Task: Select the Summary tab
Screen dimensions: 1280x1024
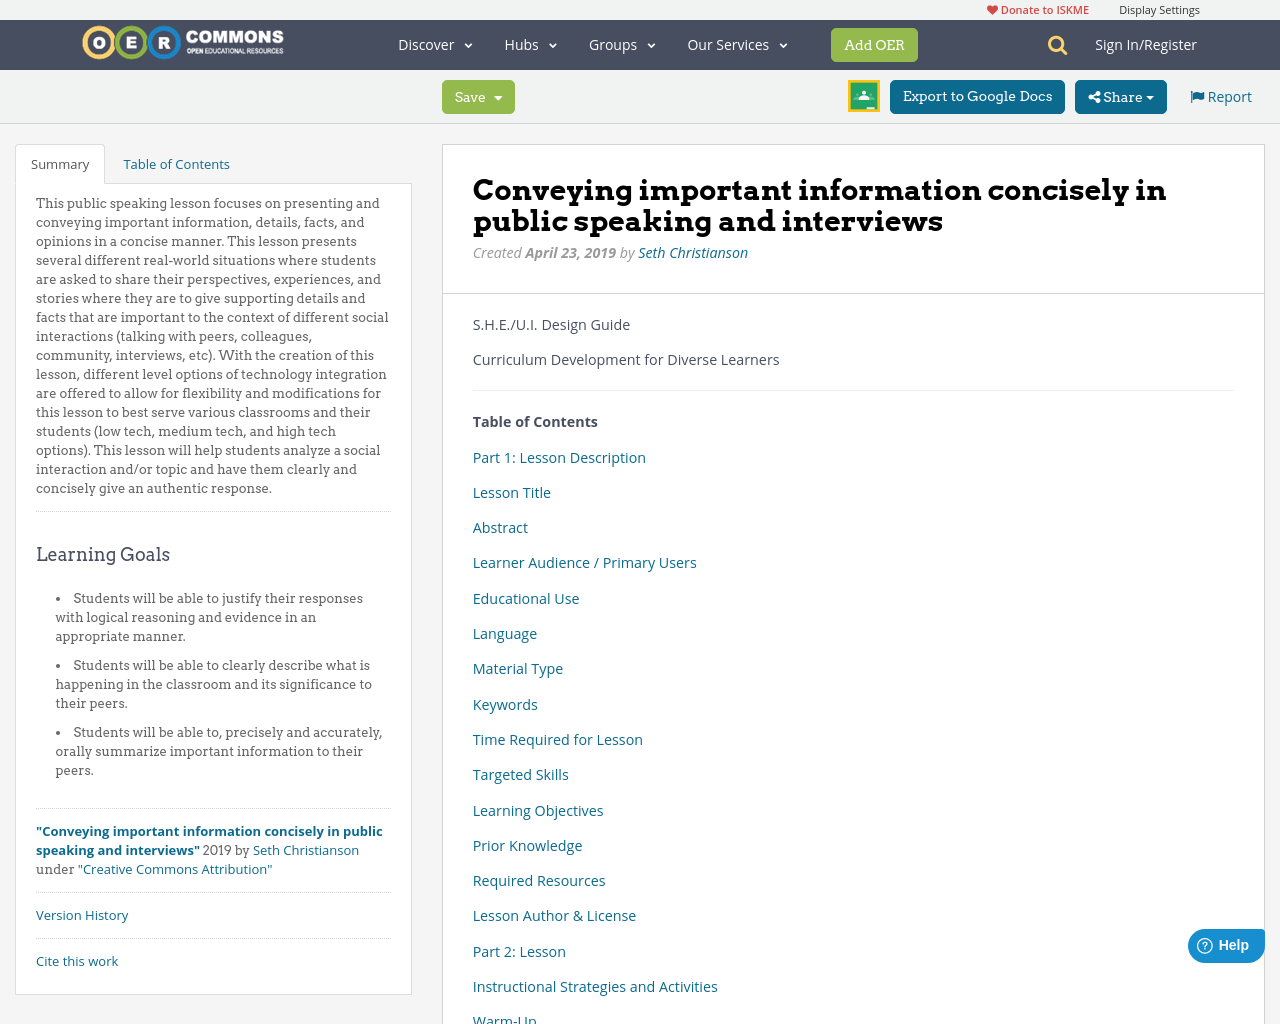Action: (59, 162)
